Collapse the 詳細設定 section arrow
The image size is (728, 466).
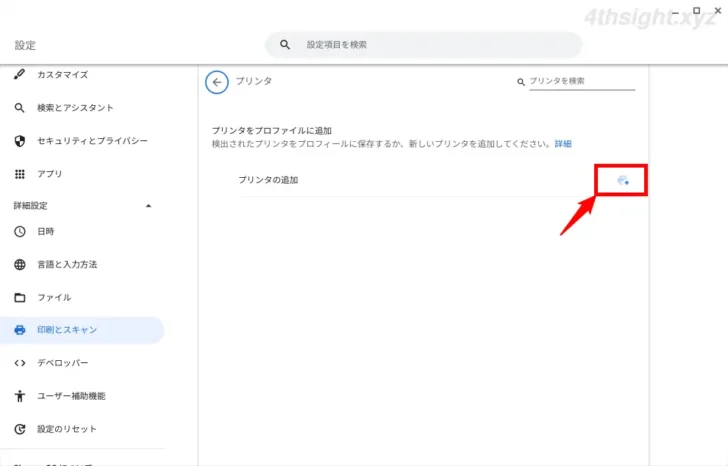(x=149, y=206)
